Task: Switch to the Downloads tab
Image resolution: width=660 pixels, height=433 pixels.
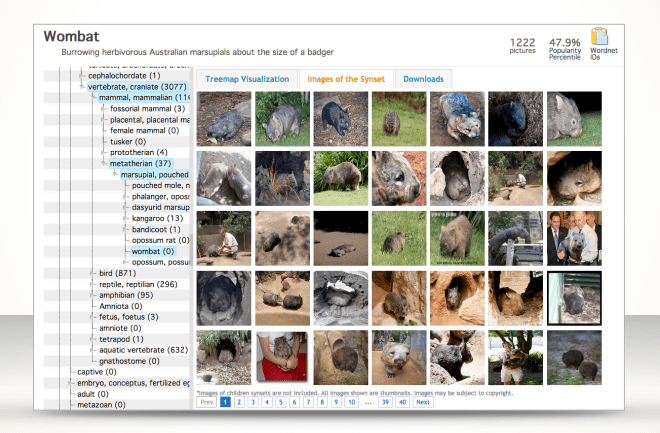Action: tap(423, 79)
